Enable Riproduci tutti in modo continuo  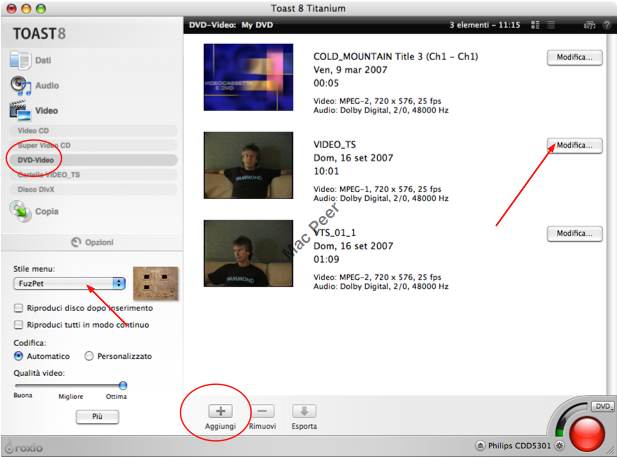[x=18, y=325]
